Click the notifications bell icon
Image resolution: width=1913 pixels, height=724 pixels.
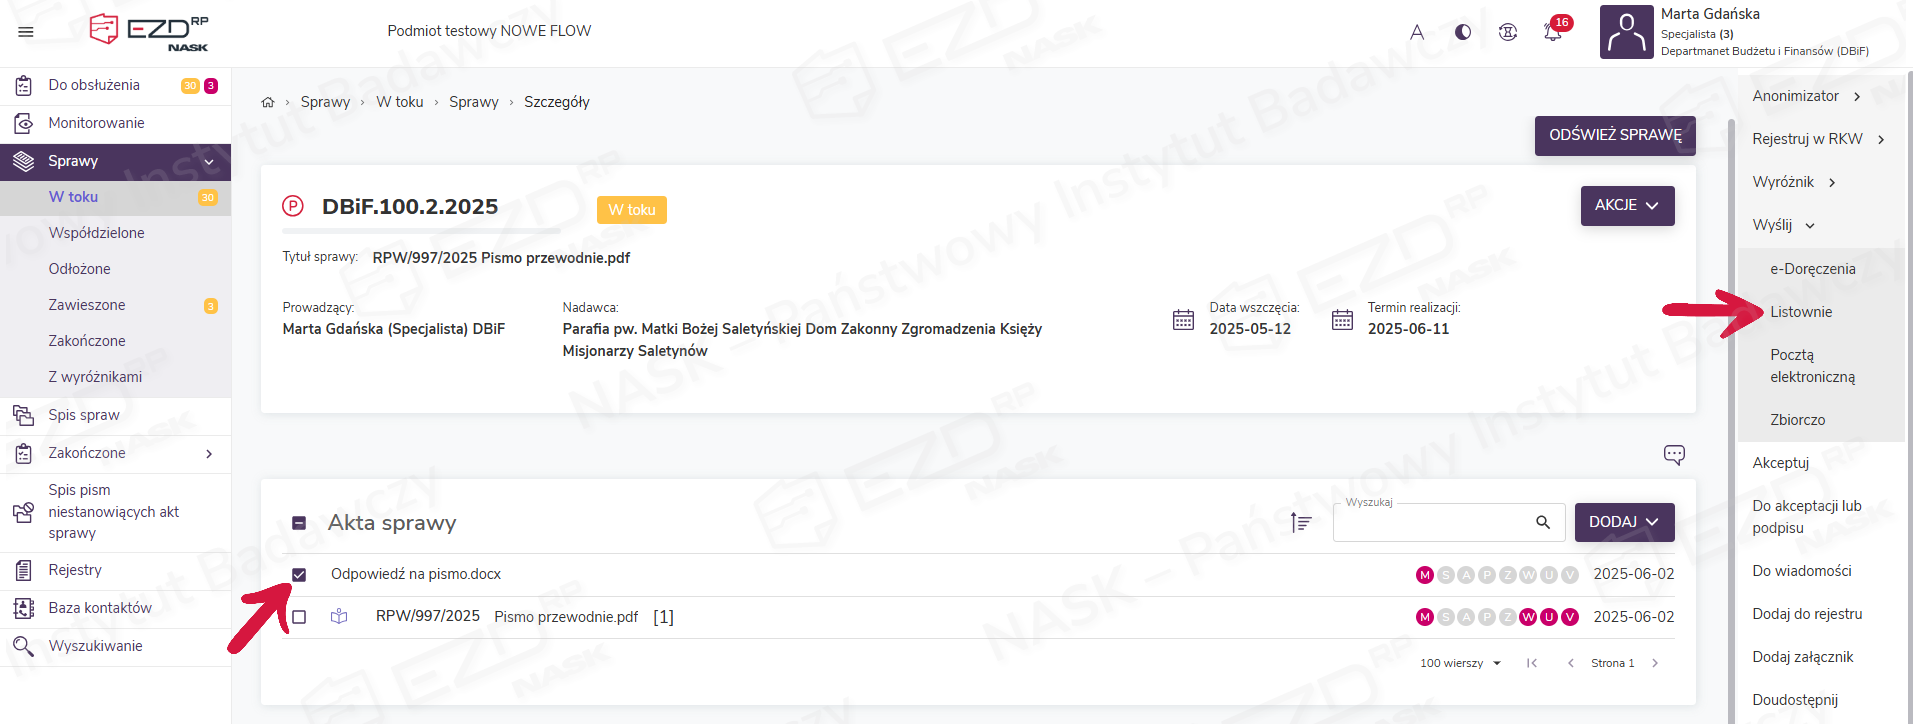[x=1552, y=32]
